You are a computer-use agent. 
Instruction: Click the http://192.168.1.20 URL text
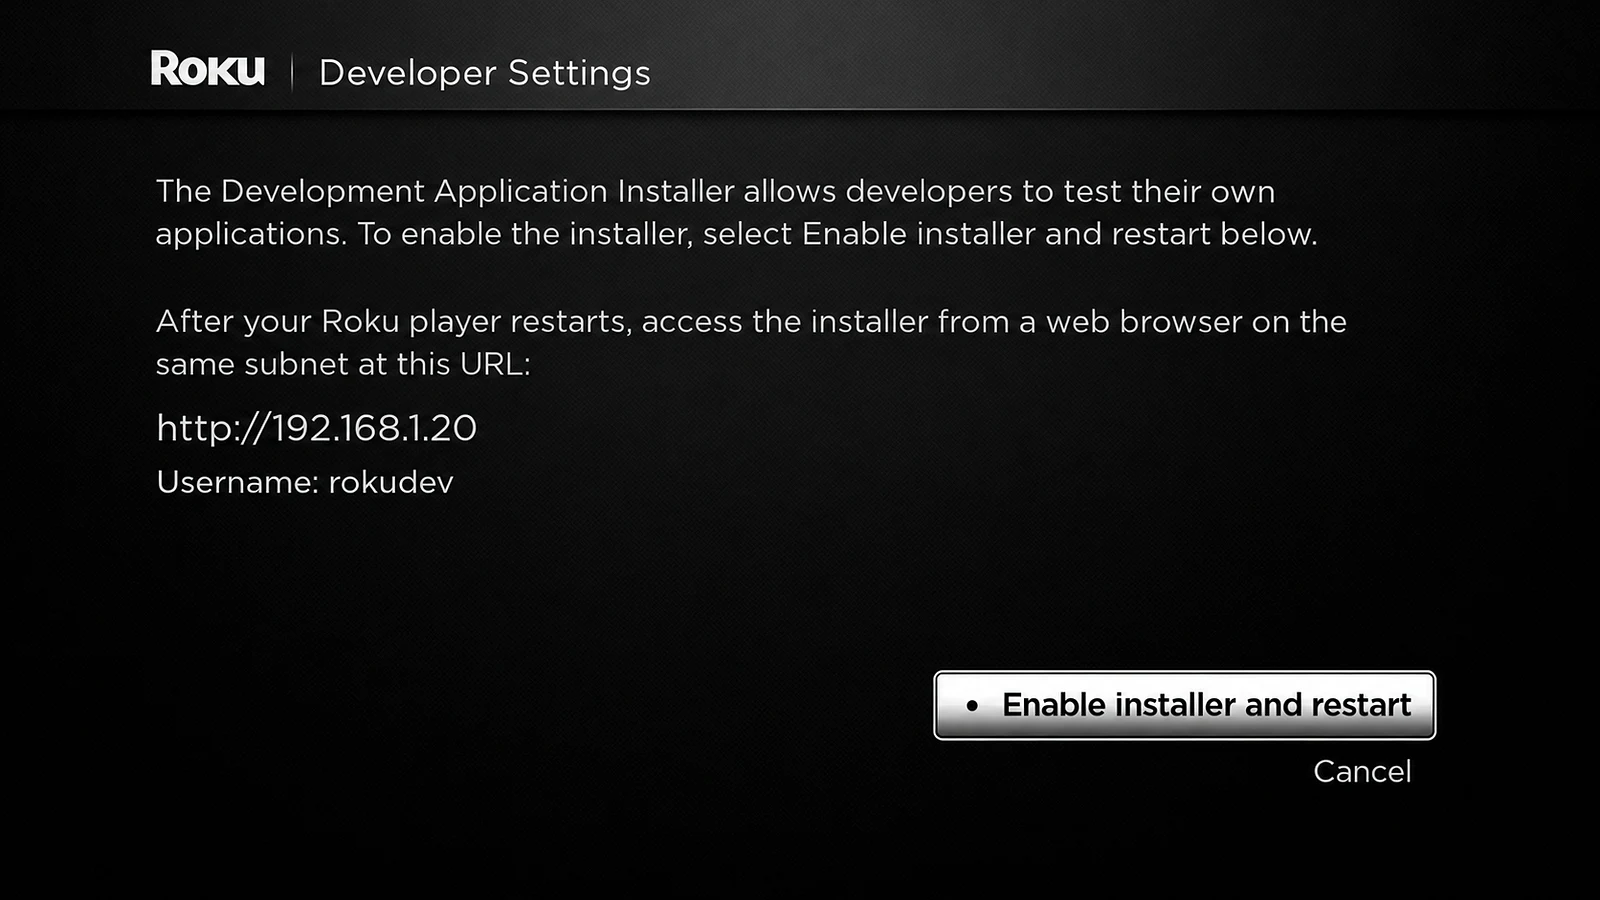pyautogui.click(x=316, y=428)
